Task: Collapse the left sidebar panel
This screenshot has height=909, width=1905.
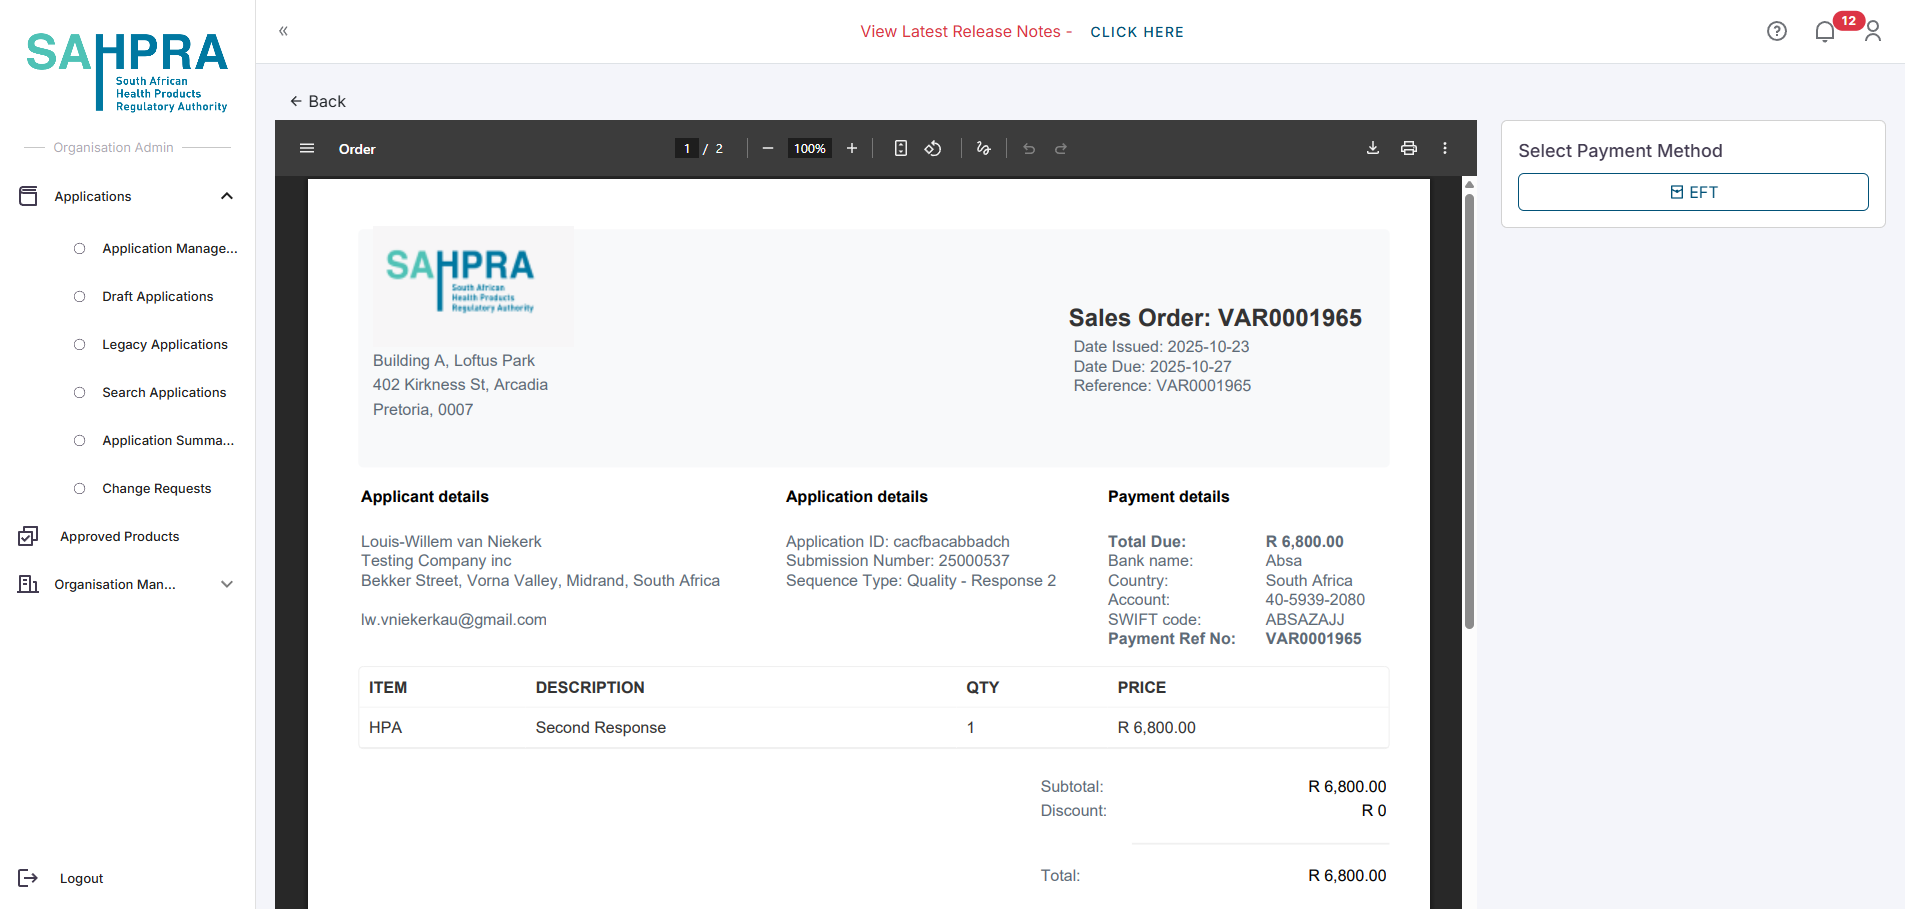Action: tap(283, 31)
